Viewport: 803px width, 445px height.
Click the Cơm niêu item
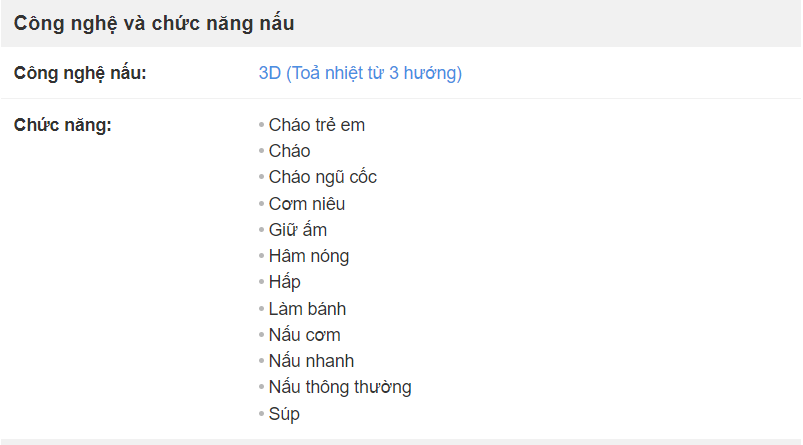[307, 204]
